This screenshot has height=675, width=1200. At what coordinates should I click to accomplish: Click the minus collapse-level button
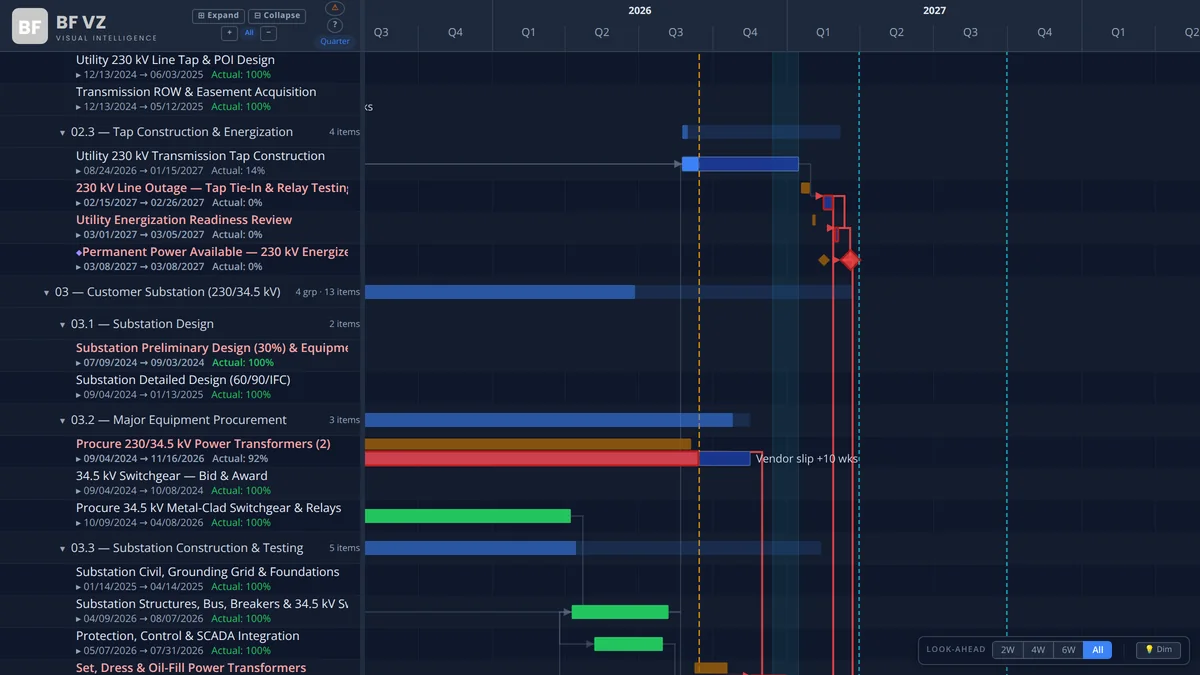269,33
